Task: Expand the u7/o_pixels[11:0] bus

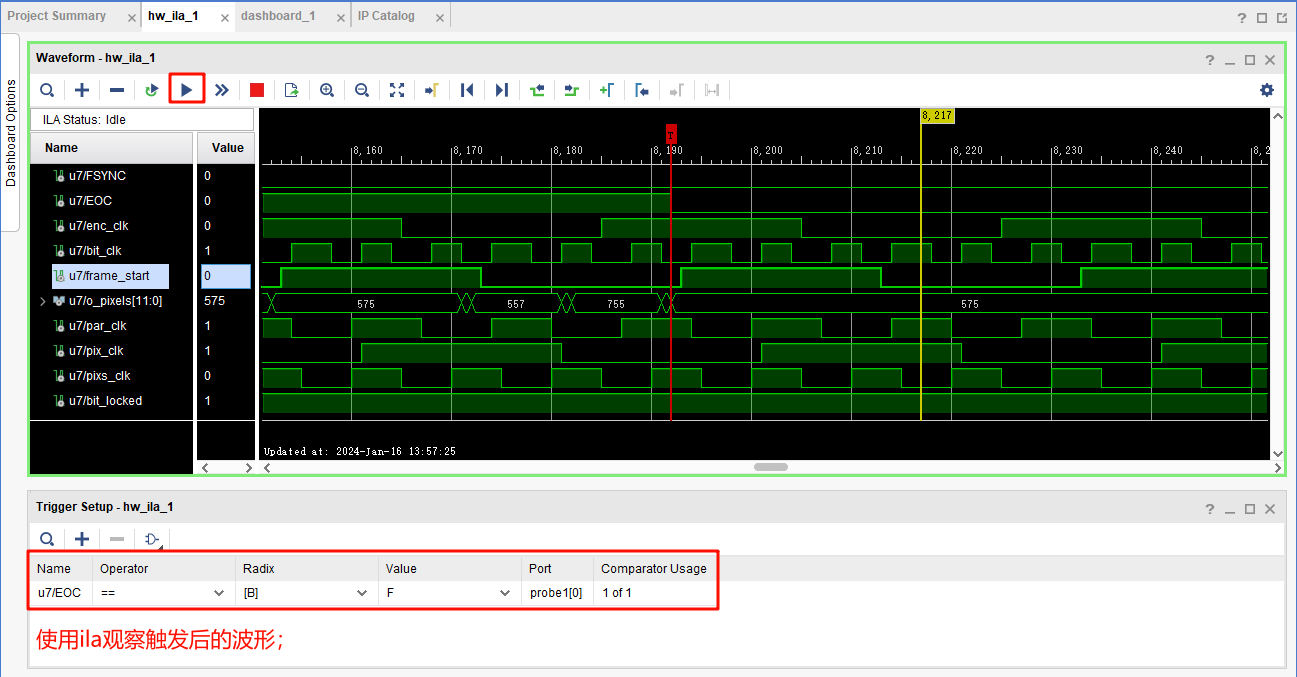Action: tap(42, 301)
